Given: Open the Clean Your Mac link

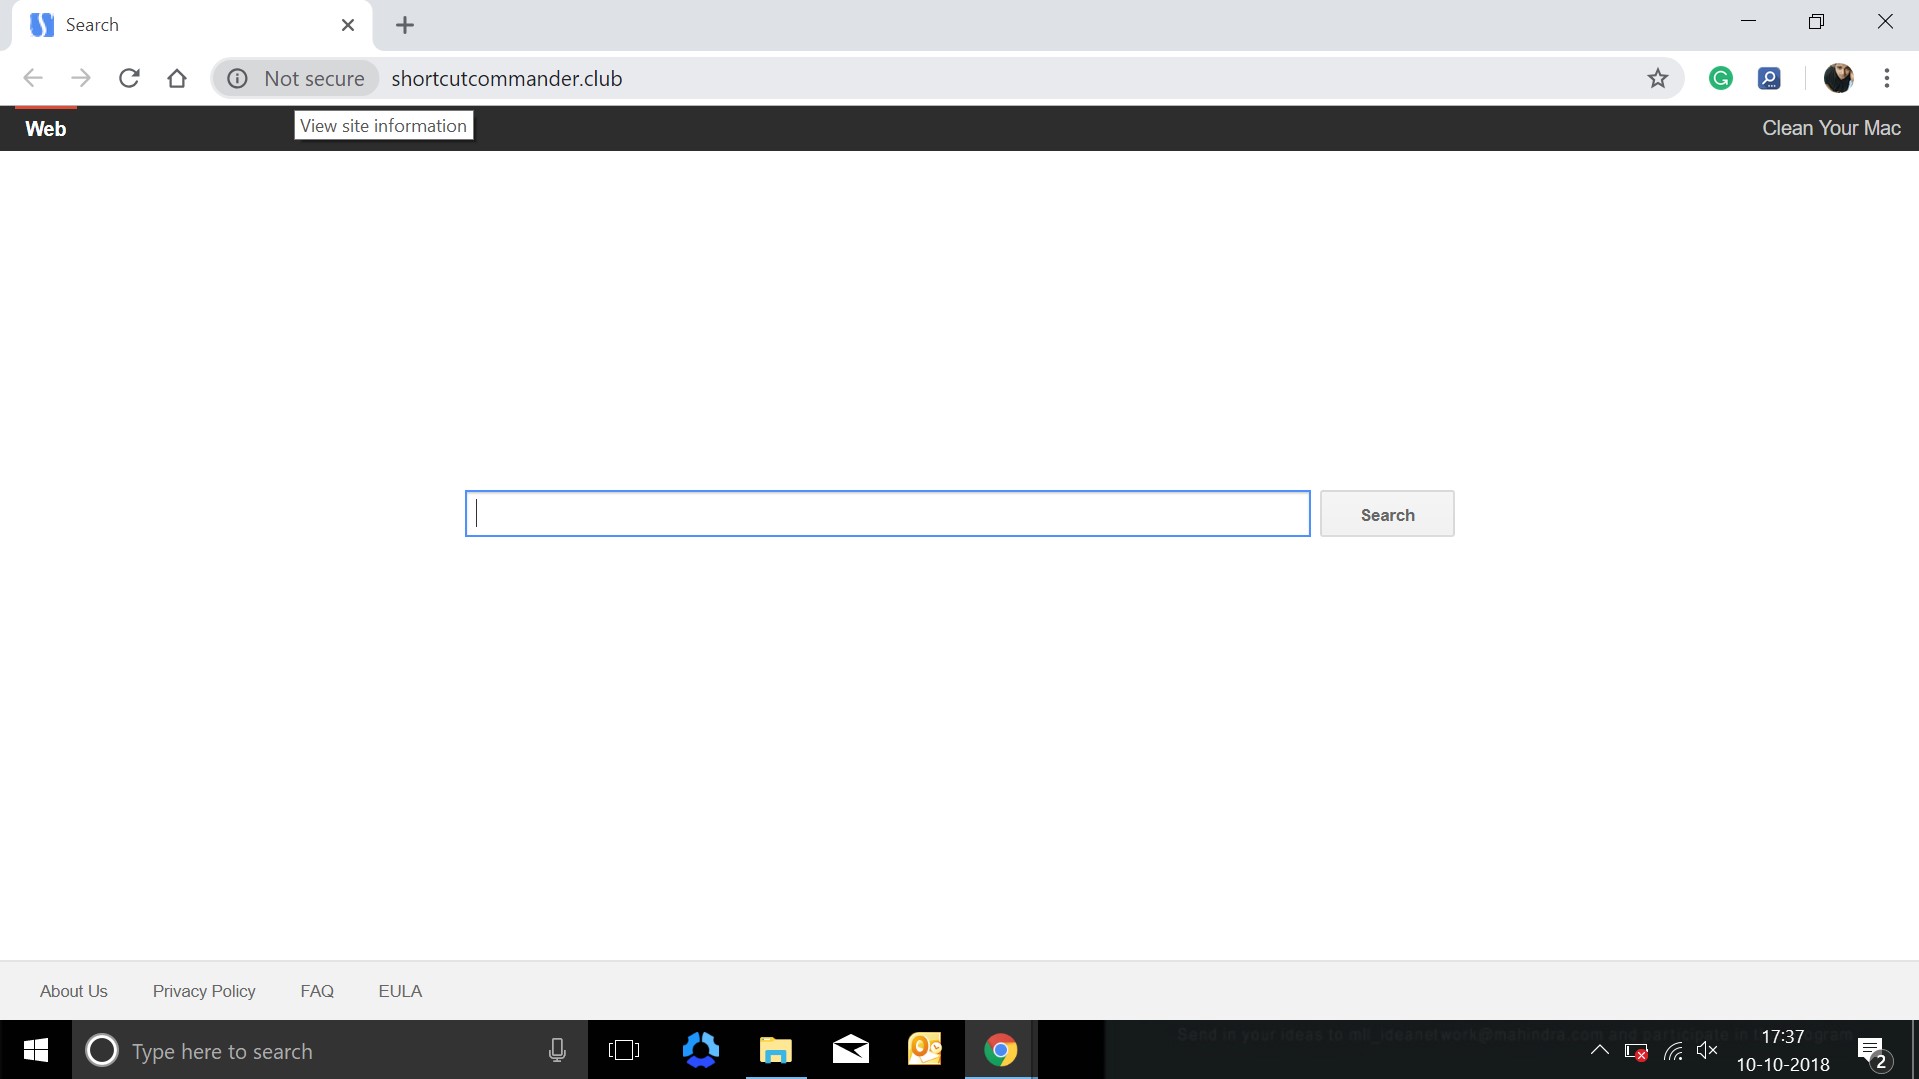Looking at the screenshot, I should pyautogui.click(x=1830, y=128).
